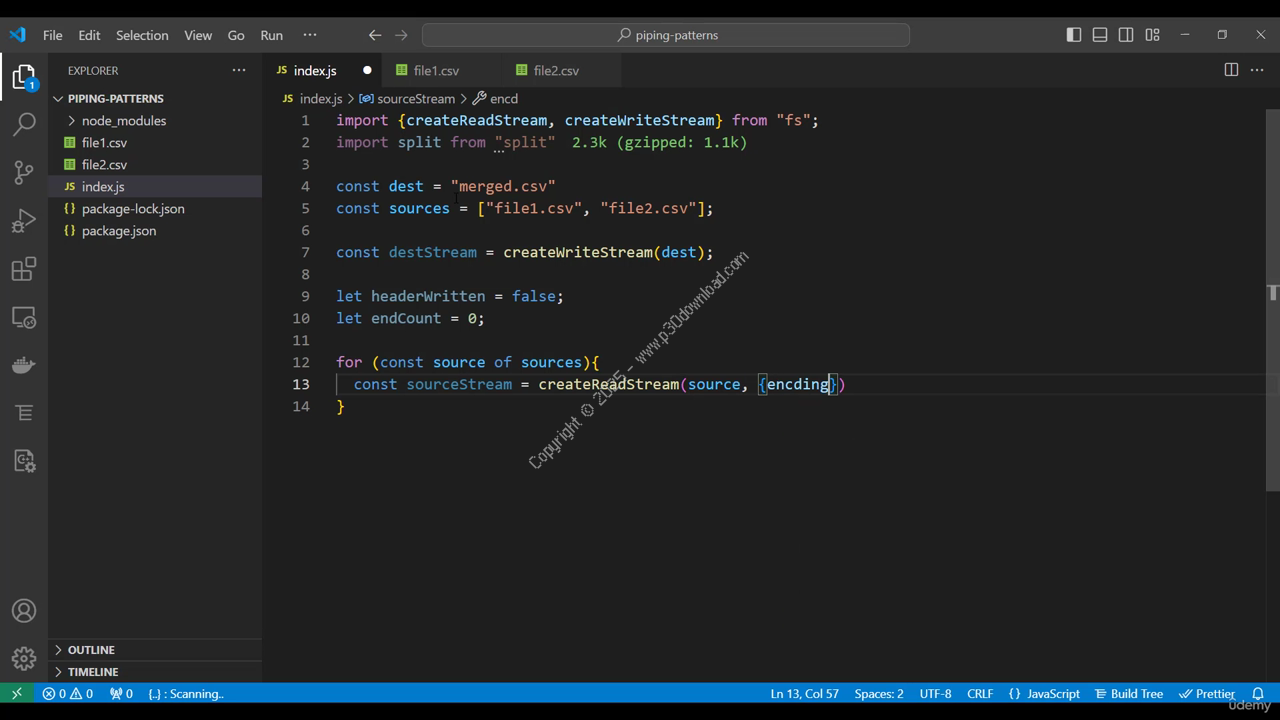Click Ln 13, Col 57 in status bar
This screenshot has width=1280, height=720.
[x=804, y=693]
